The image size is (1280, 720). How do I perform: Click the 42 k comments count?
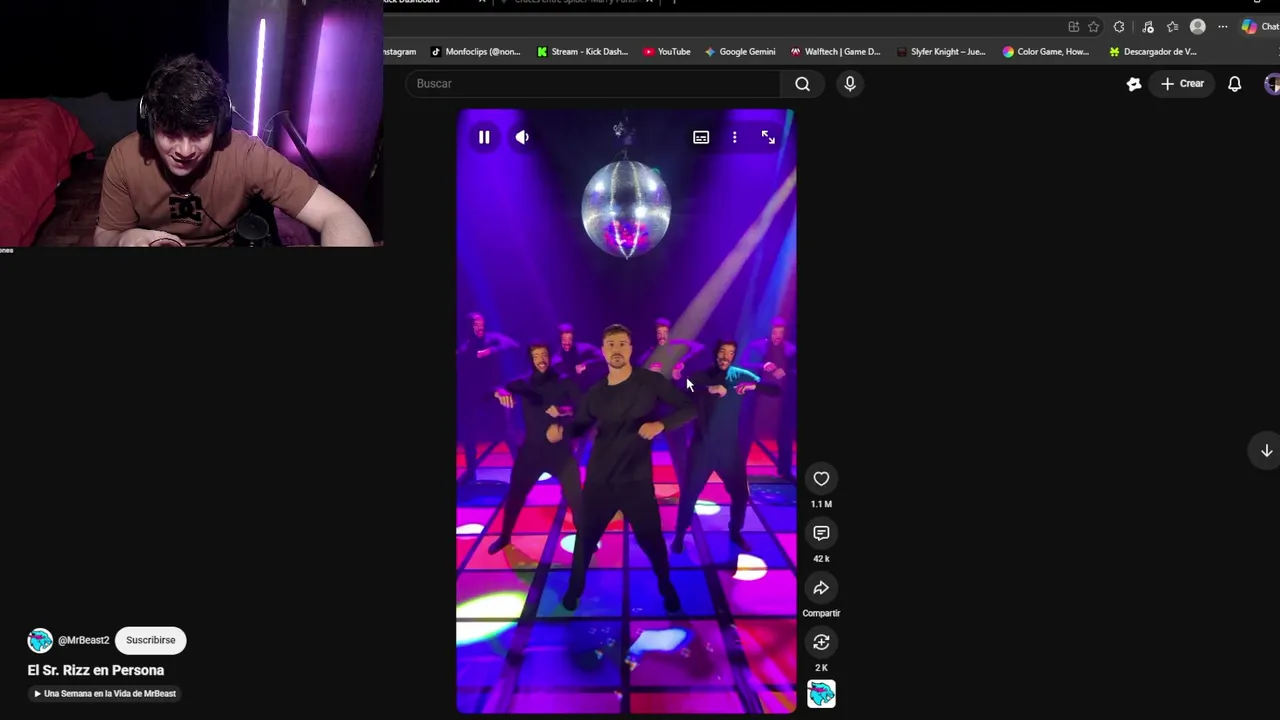(x=821, y=559)
